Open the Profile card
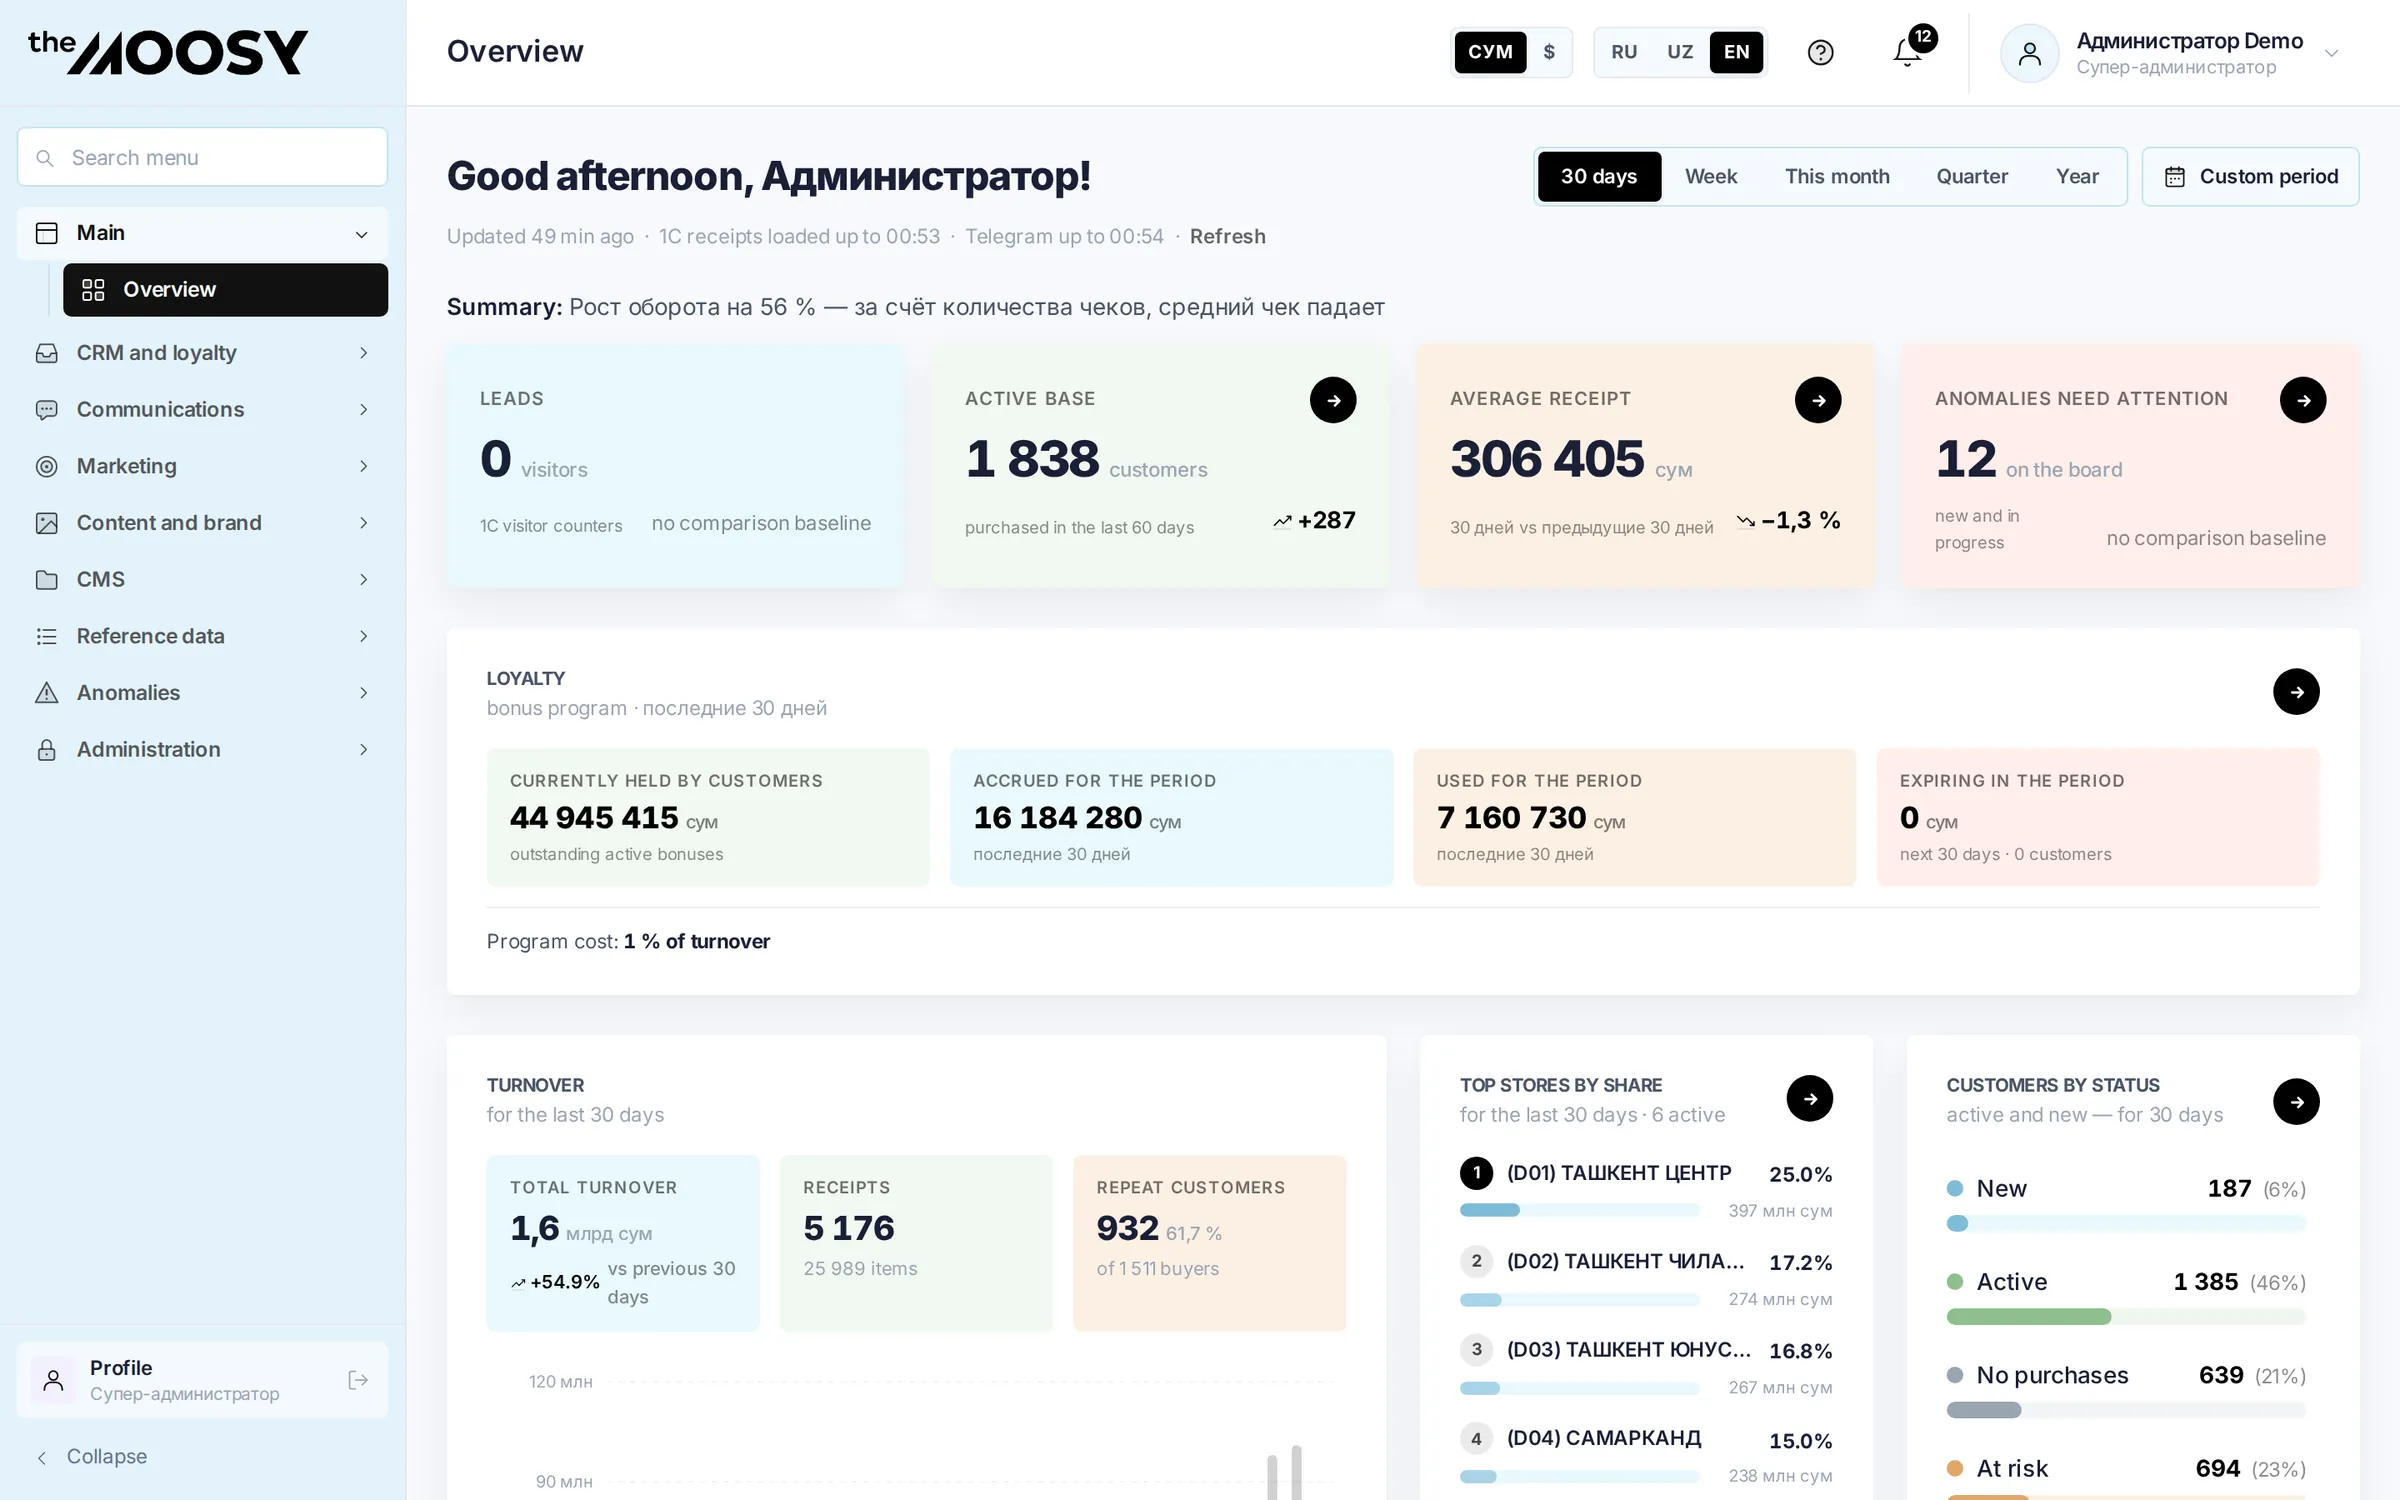Image resolution: width=2400 pixels, height=1500 pixels. (x=202, y=1380)
